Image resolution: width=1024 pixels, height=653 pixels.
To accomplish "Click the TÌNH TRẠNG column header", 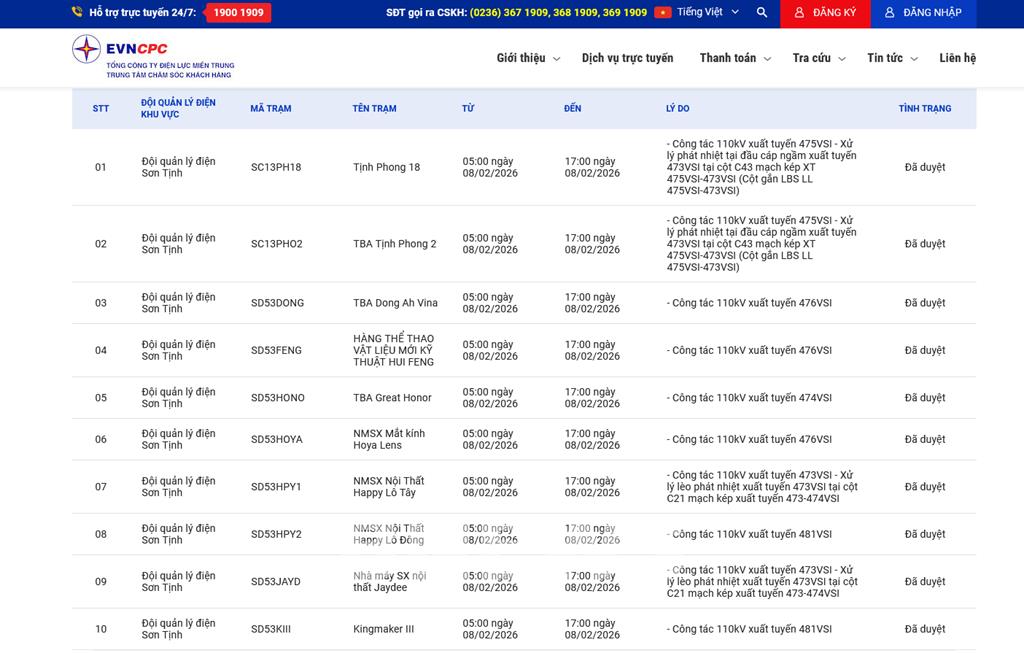I will click(924, 108).
